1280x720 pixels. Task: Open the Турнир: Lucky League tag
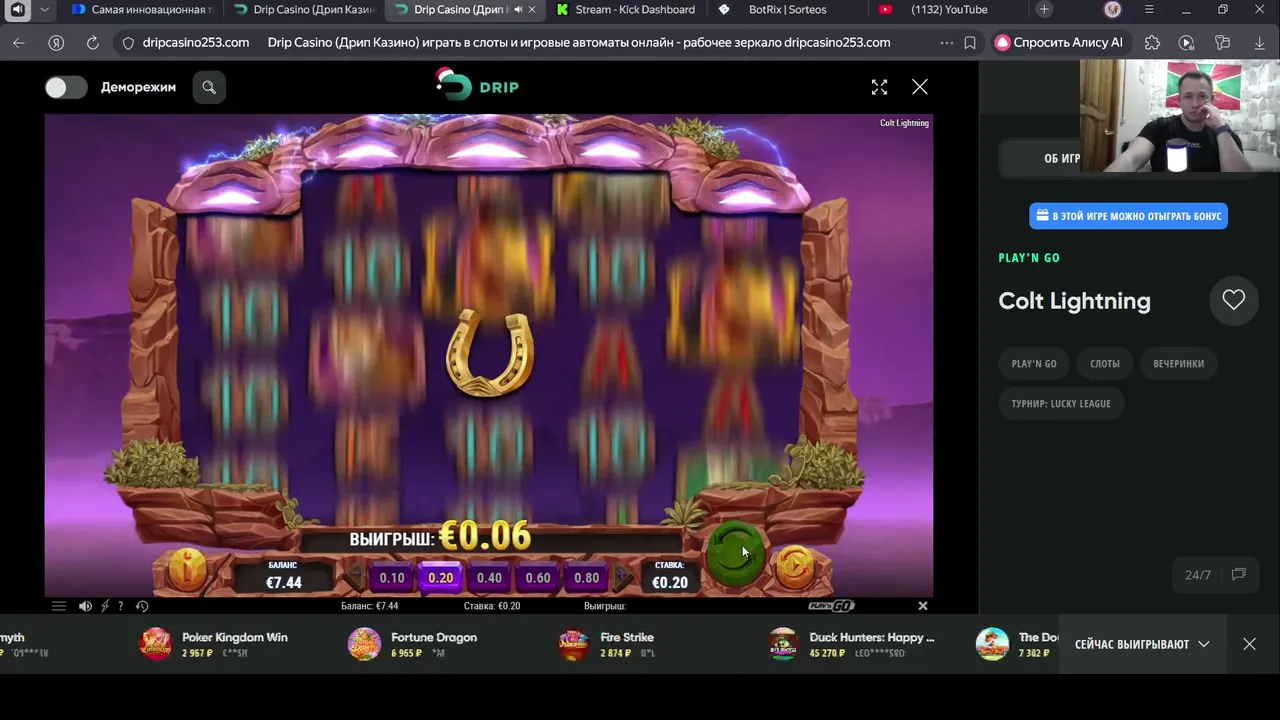[1061, 403]
